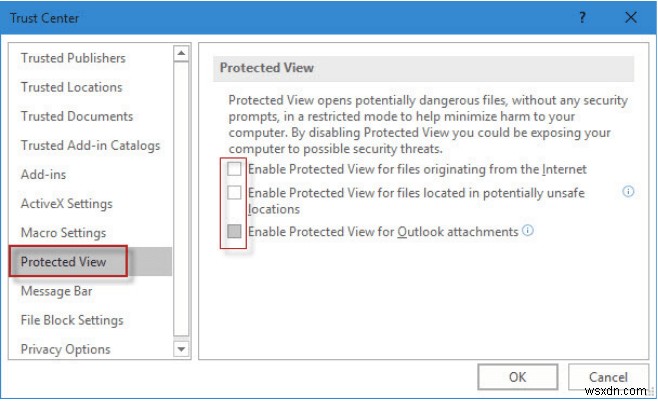The height and width of the screenshot is (401, 658).
Task: Select Trusted Locations category
Action: pos(71,87)
